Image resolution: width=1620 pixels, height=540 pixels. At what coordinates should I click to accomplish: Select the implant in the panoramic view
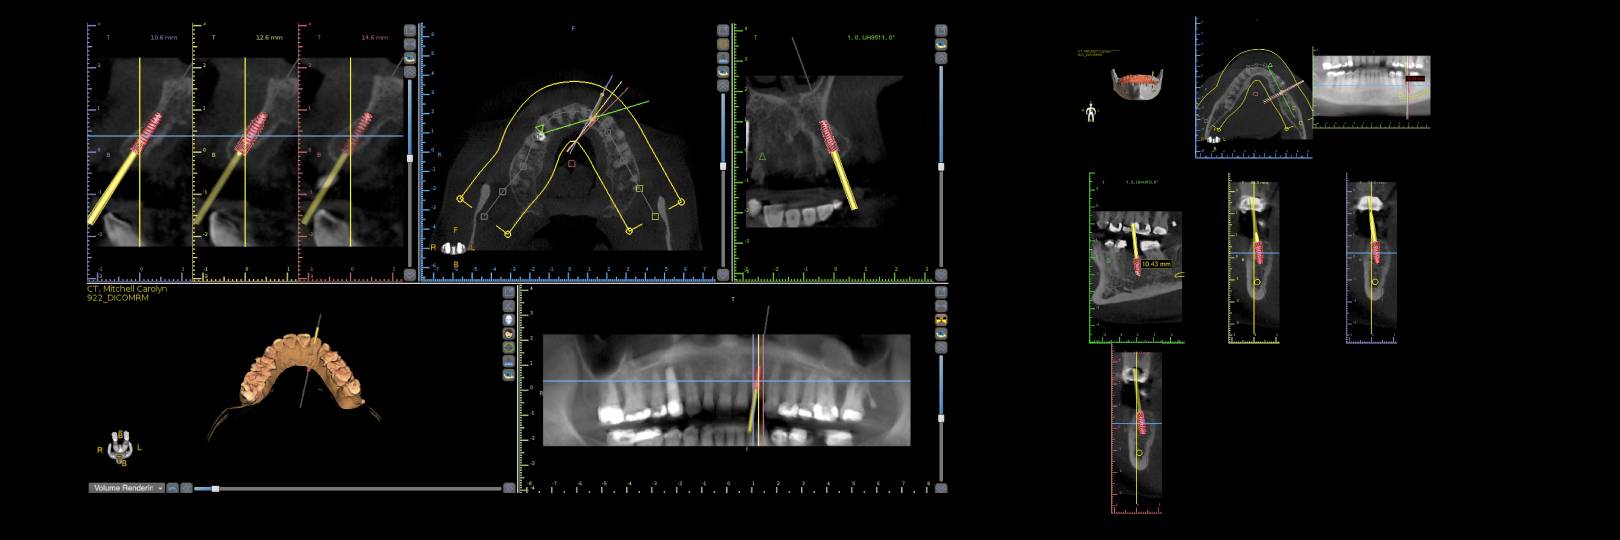coord(757,379)
